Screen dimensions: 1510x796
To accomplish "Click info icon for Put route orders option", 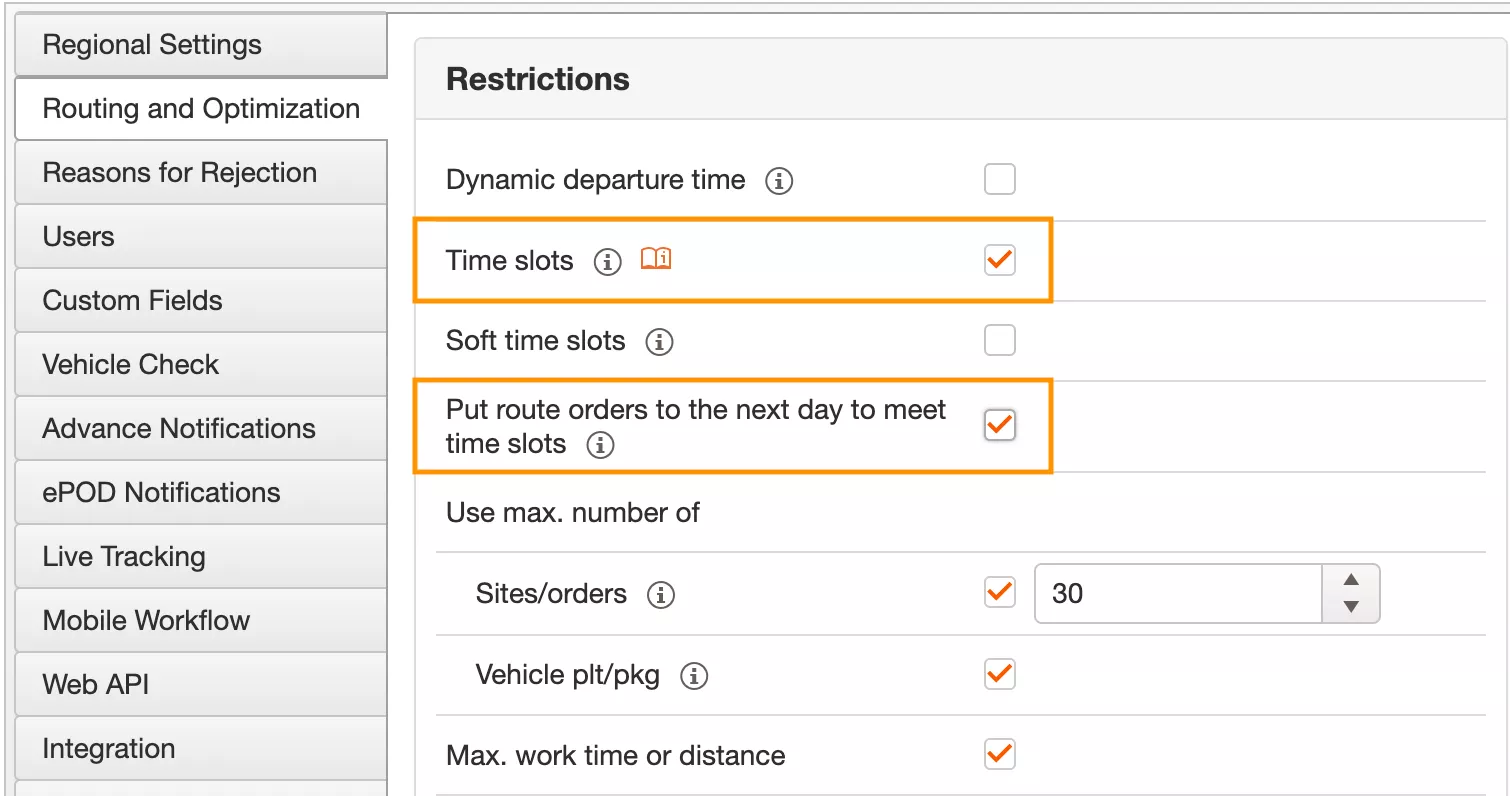I will point(600,445).
